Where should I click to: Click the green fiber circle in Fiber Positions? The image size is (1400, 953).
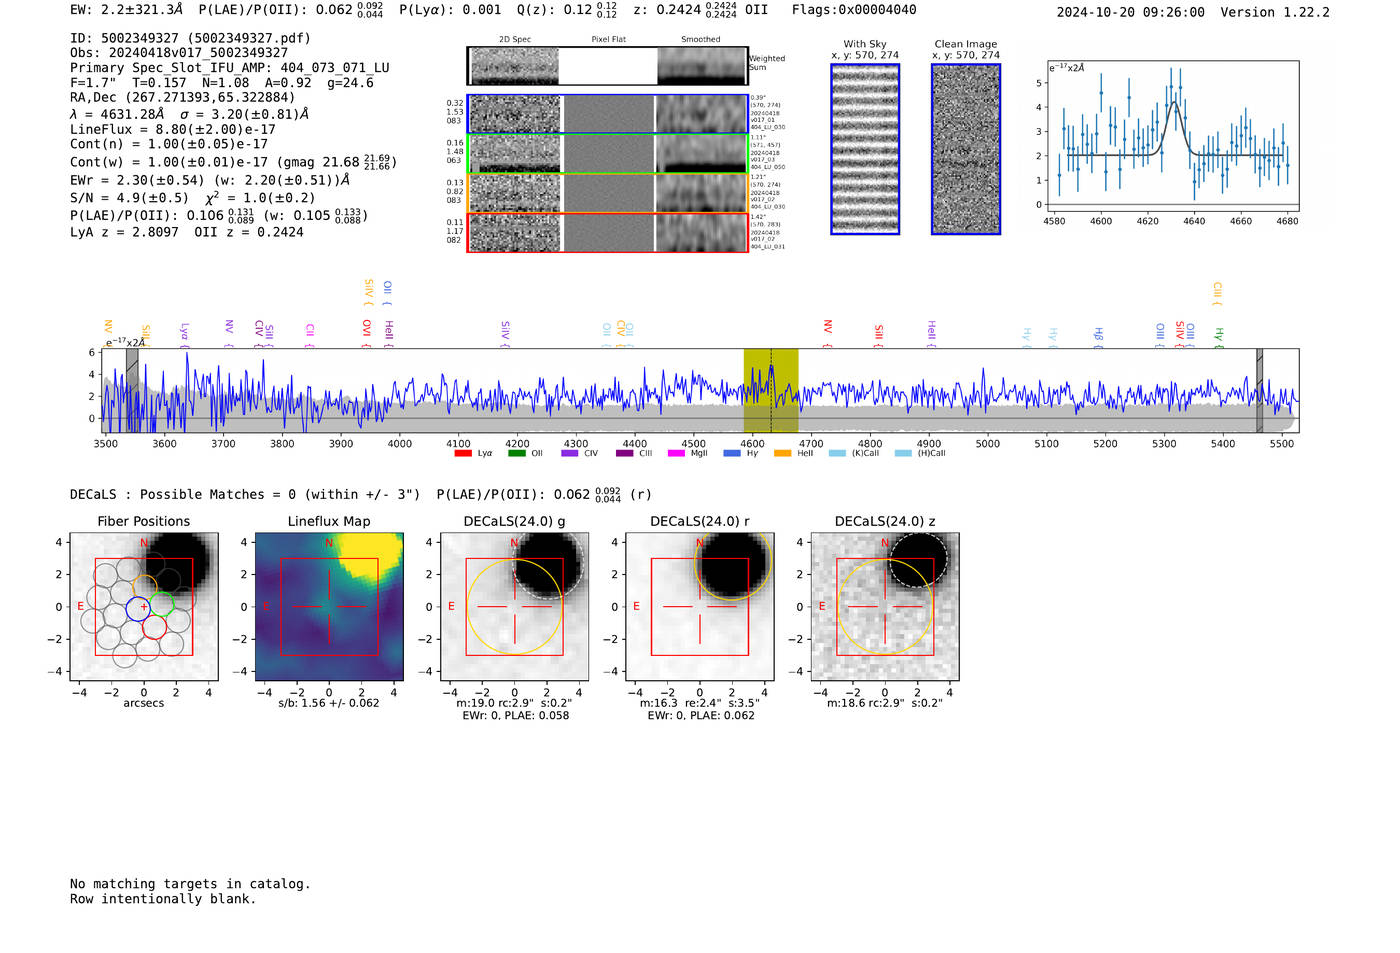pos(162,604)
